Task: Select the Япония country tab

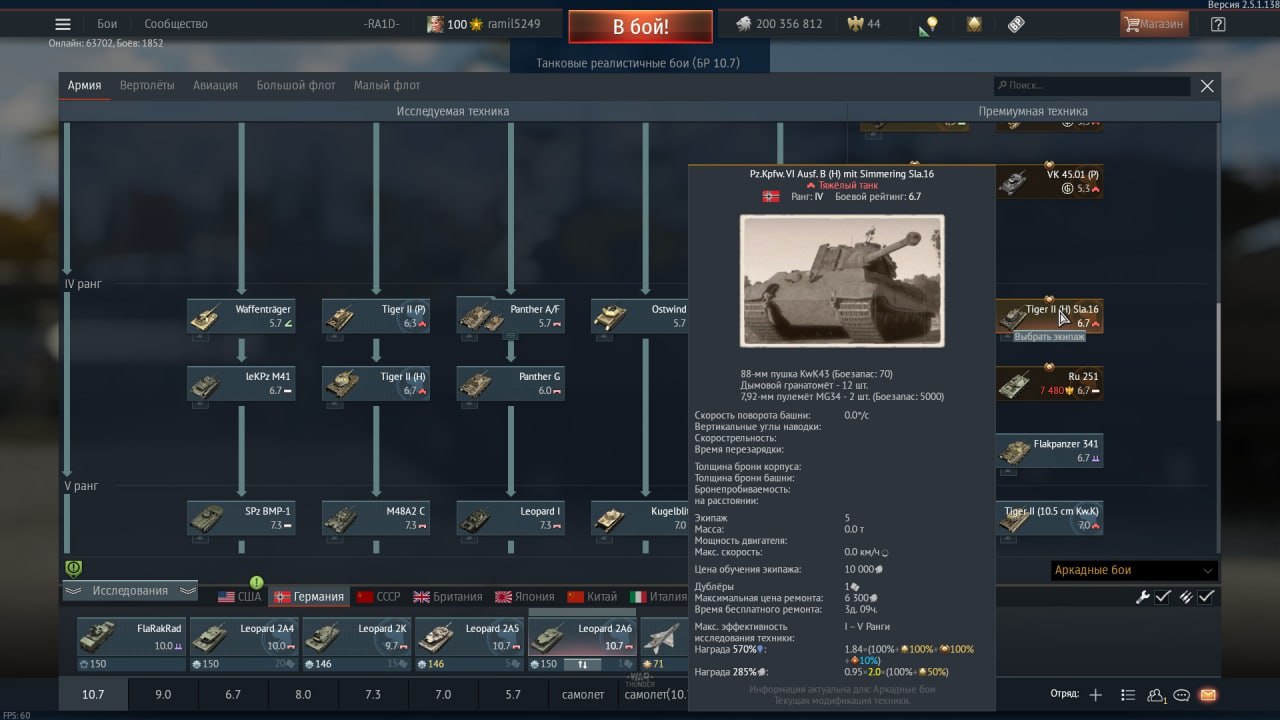Action: pyautogui.click(x=525, y=597)
